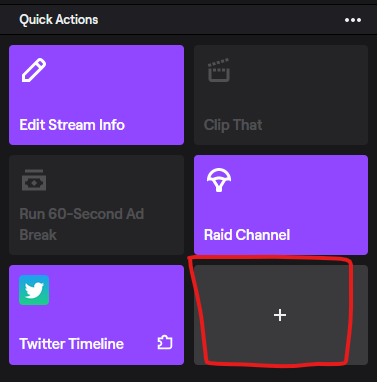
Task: Click the ad break money icon
Action: tap(34, 180)
